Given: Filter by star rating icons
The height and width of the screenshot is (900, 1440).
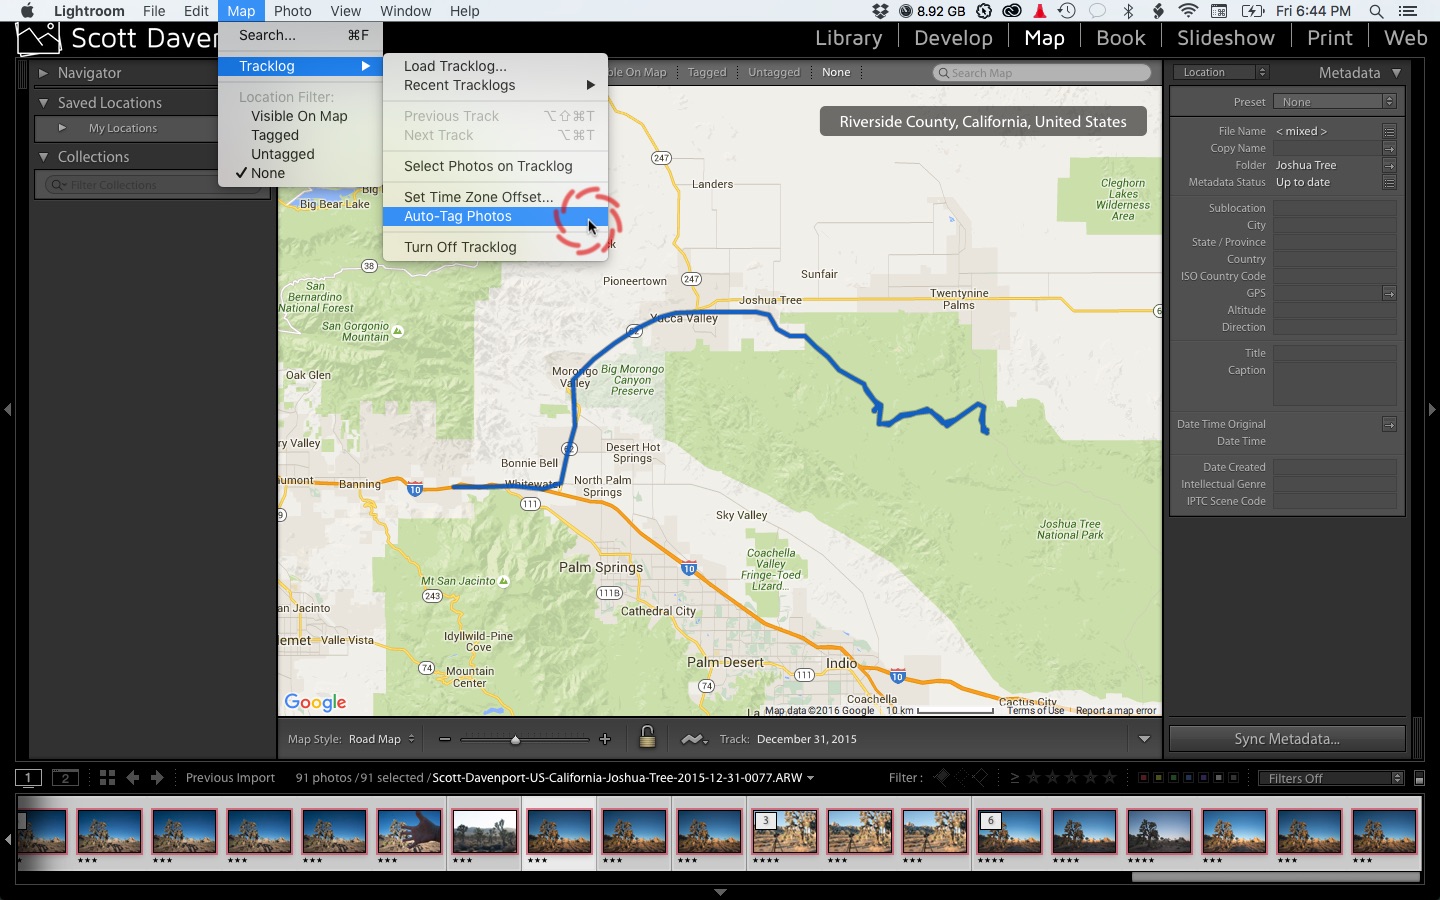Looking at the screenshot, I should tap(1074, 777).
